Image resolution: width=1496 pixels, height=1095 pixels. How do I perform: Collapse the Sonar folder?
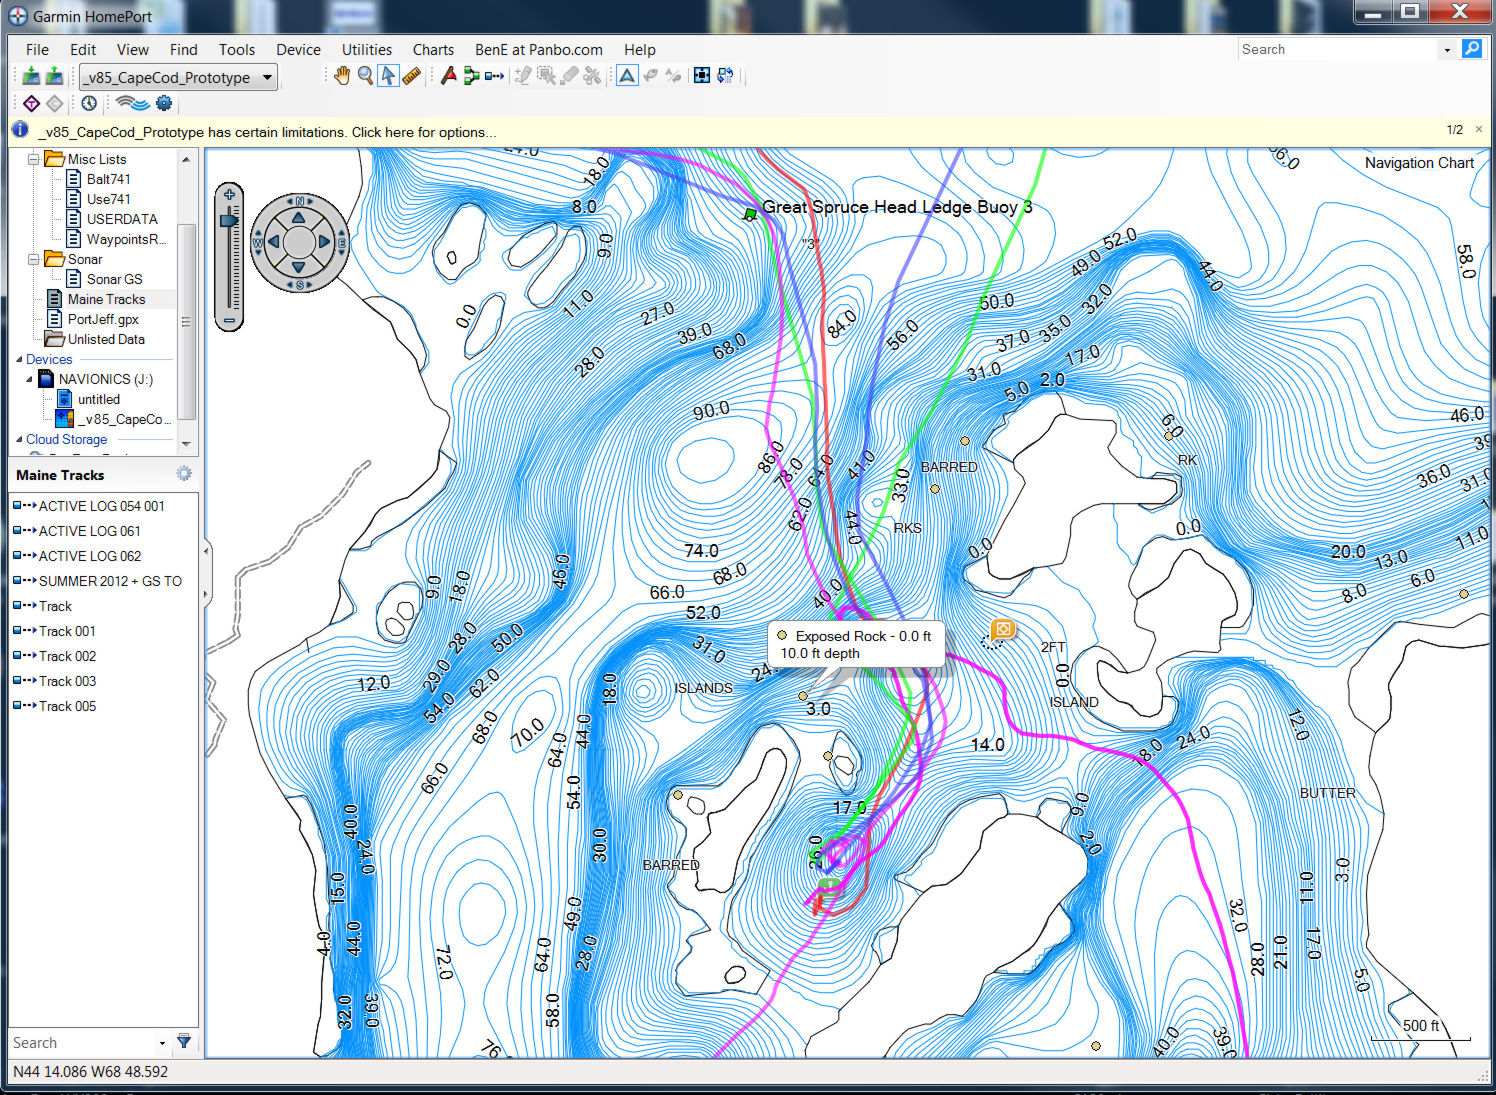34,259
